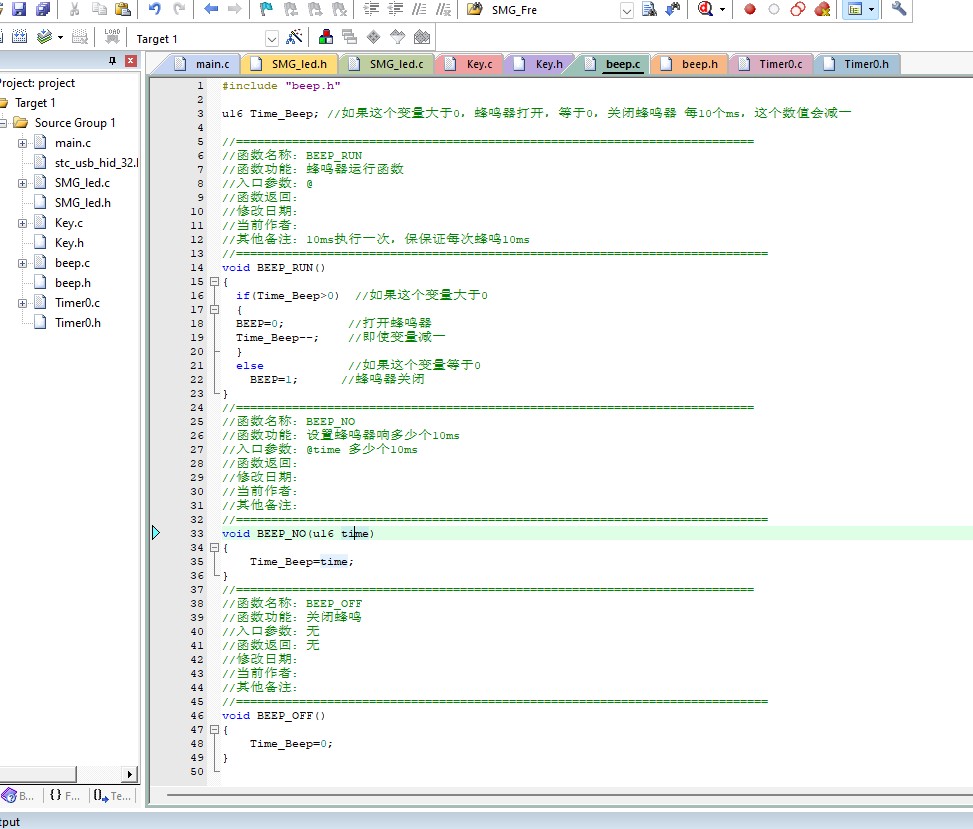Click the Undo arrow in toolbar
Image resolution: width=973 pixels, height=829 pixels.
[155, 9]
